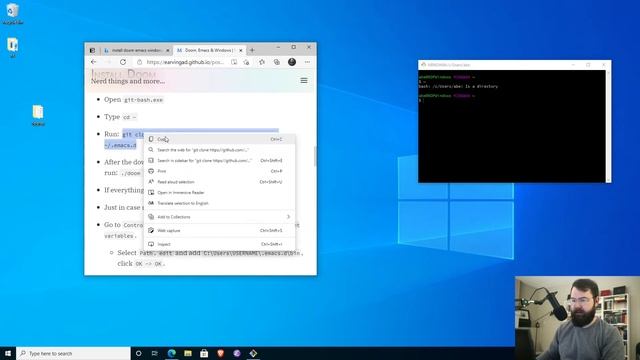
Task: Select Inspect in the context menu
Action: [x=219, y=244]
